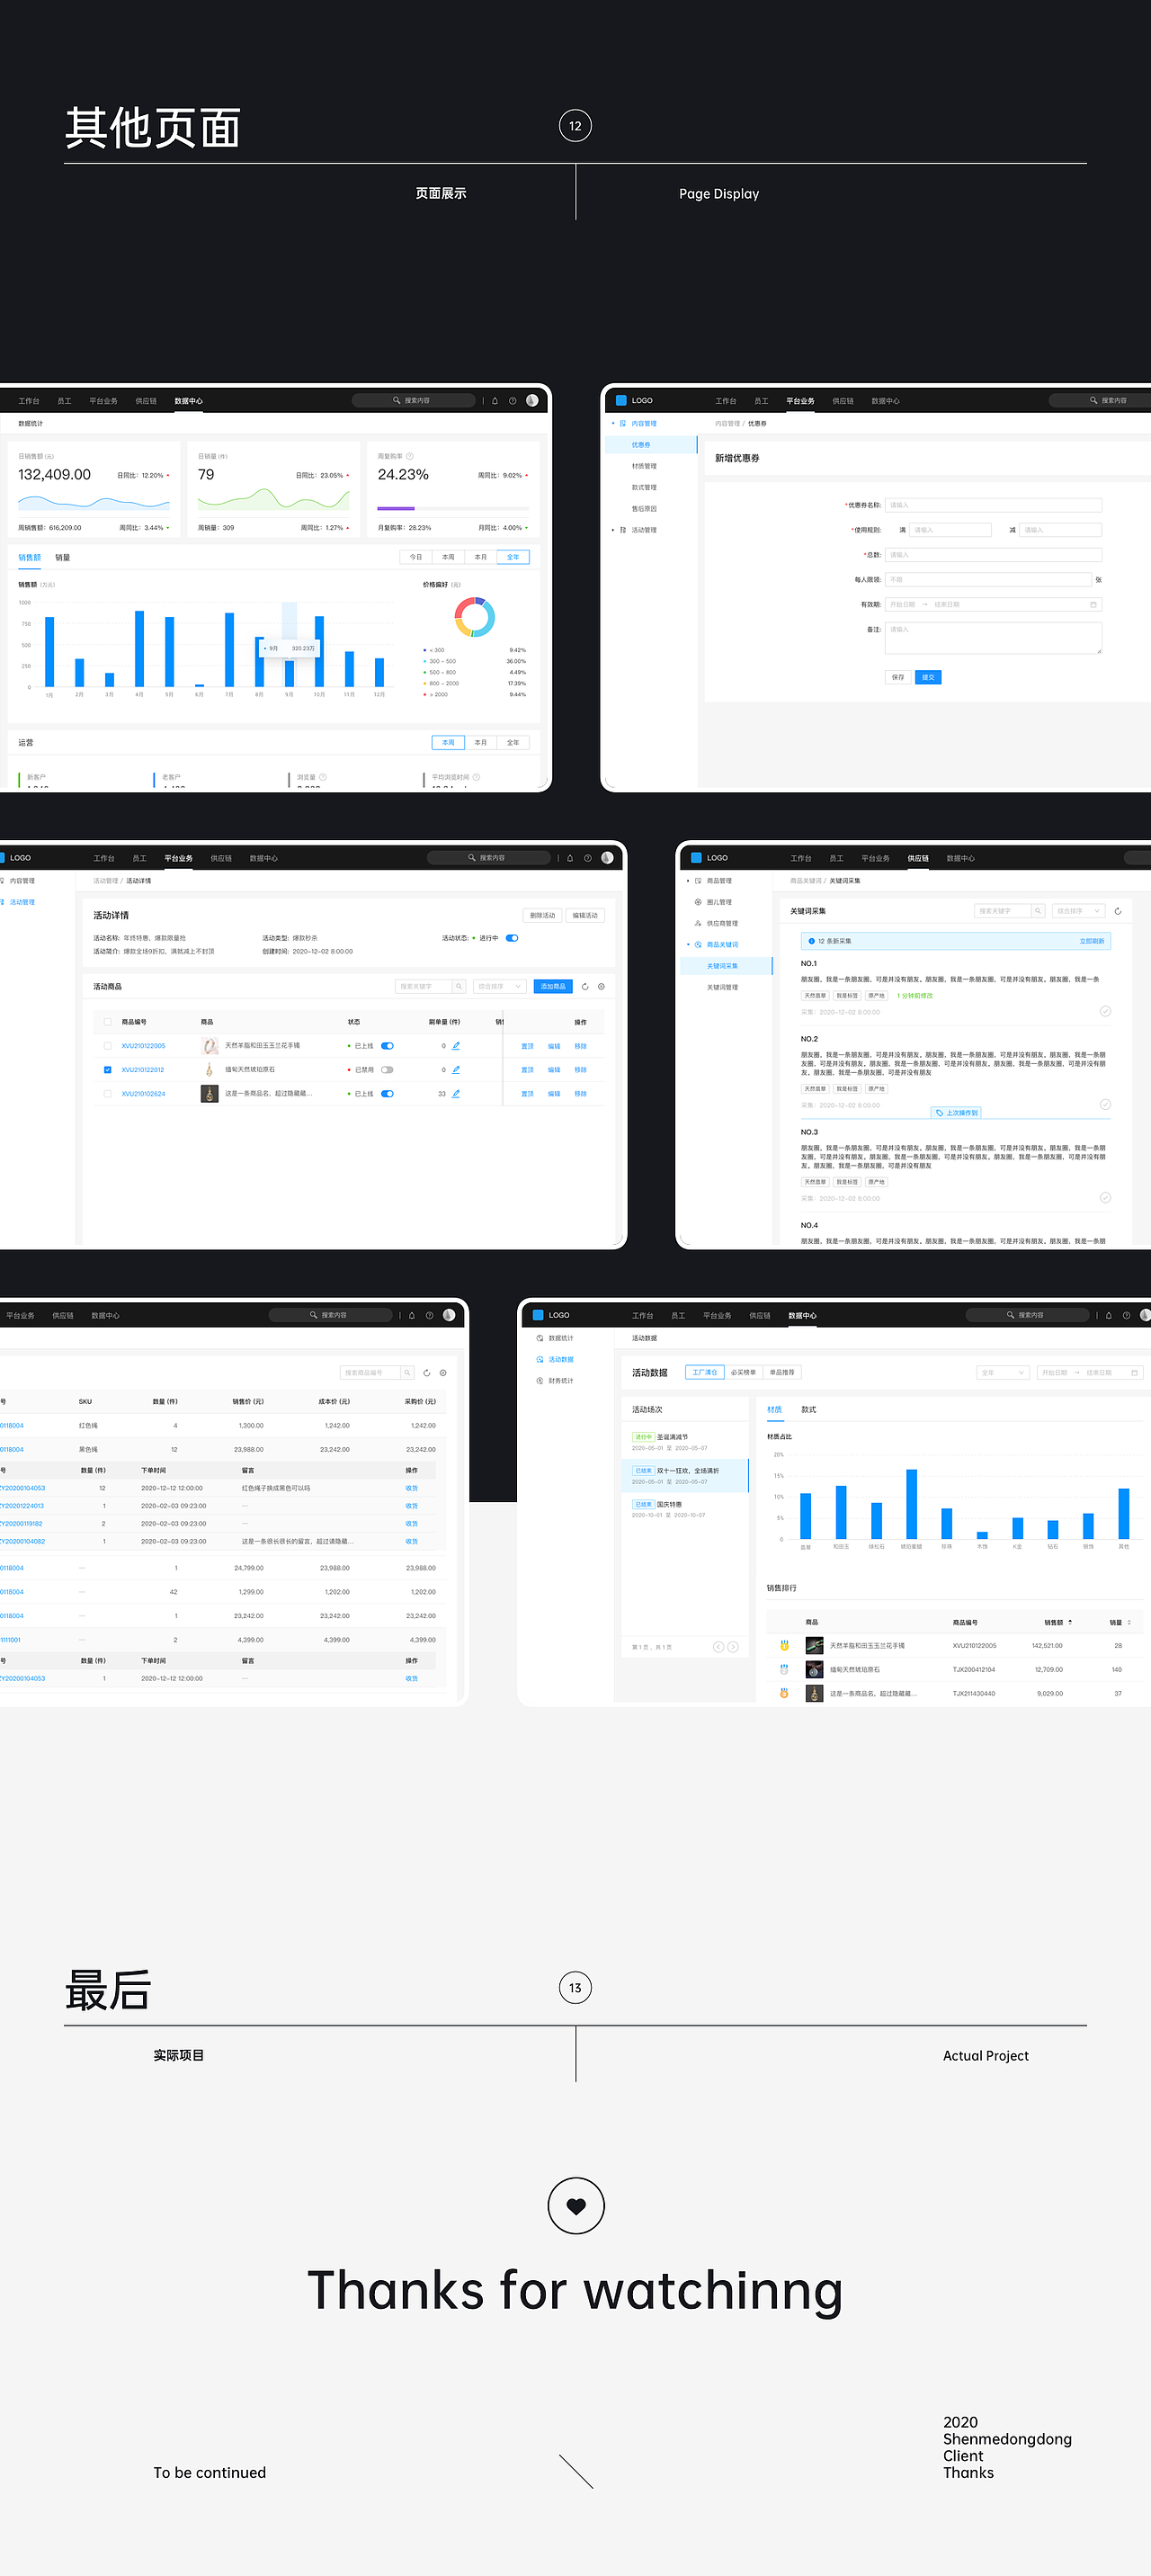Click the bell icon in the activity data window
The image size is (1151, 2576).
(x=1108, y=1315)
